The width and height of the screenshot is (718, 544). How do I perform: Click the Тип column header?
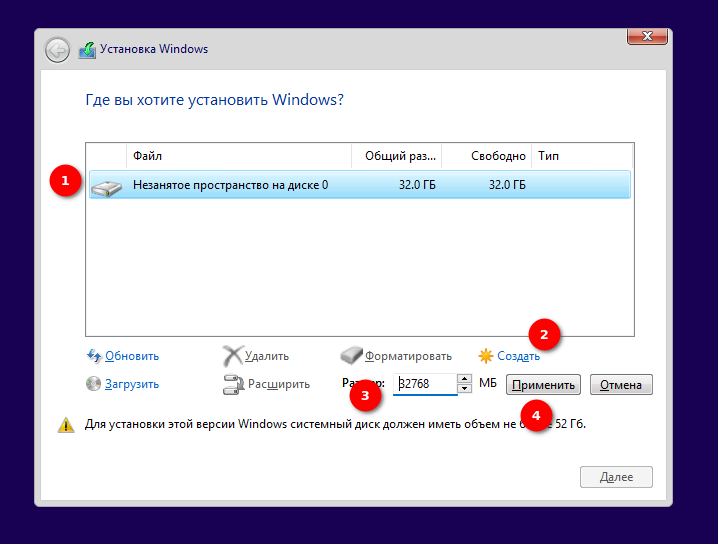pos(582,156)
